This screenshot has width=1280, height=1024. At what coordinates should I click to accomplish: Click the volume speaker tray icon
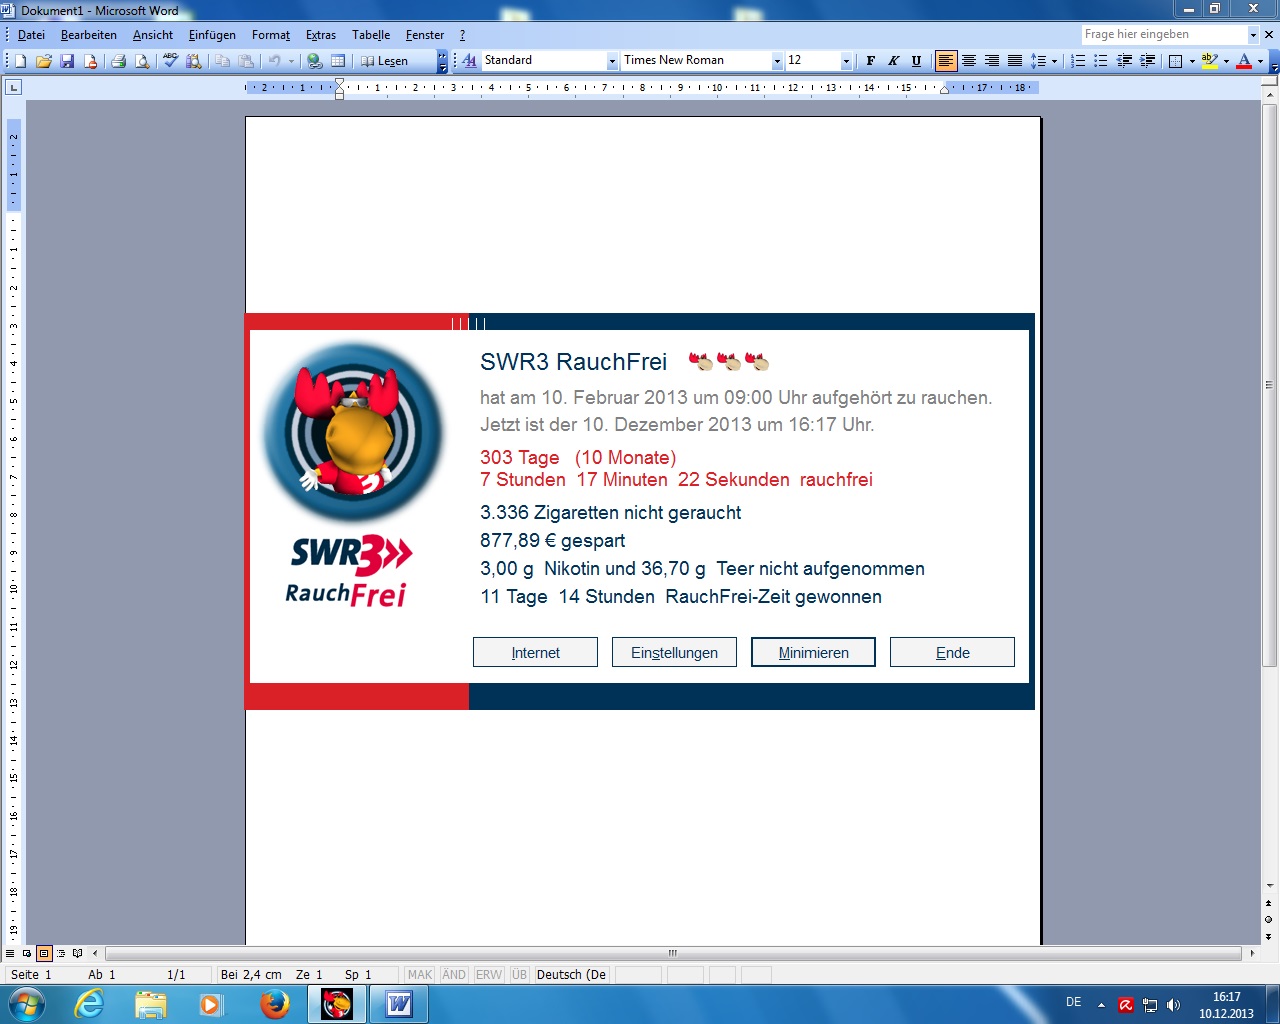[x=1173, y=1005]
